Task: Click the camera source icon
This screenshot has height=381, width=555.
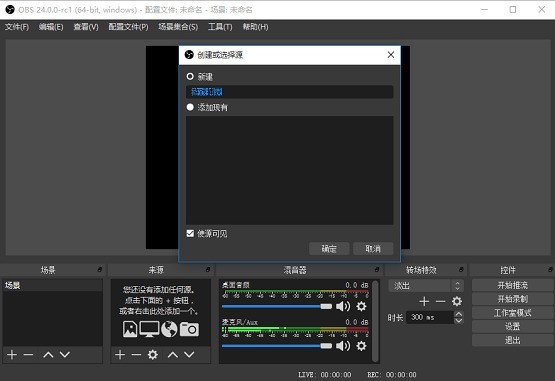Action: (x=189, y=329)
